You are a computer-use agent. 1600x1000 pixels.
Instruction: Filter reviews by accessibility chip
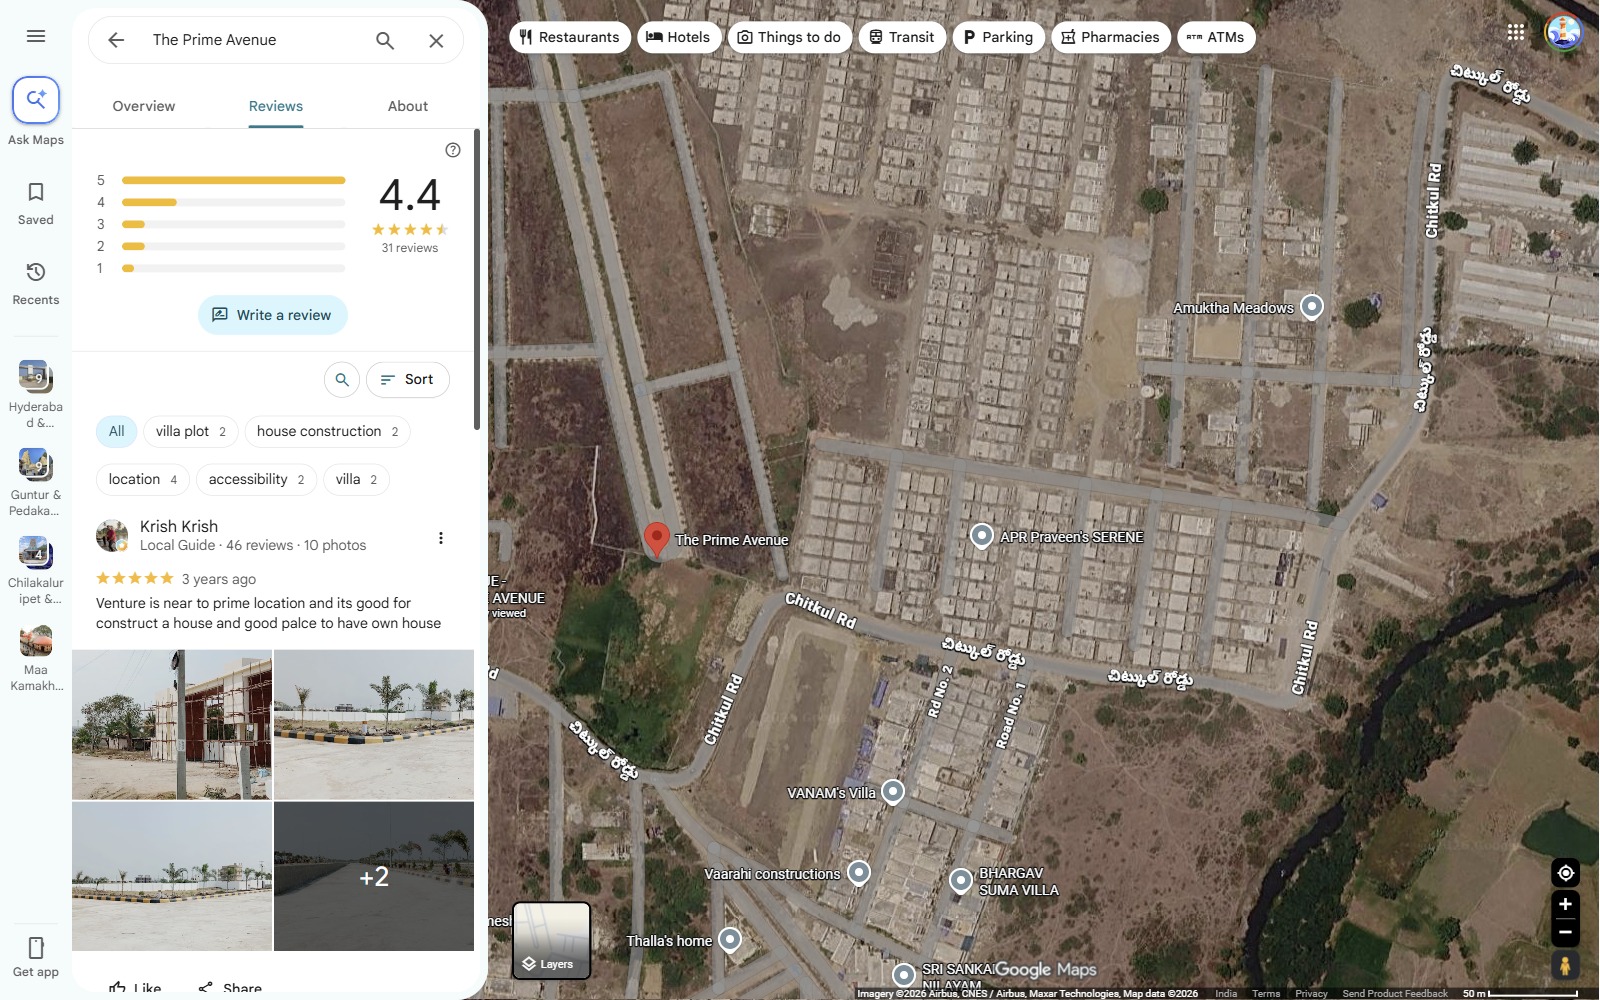coord(256,480)
